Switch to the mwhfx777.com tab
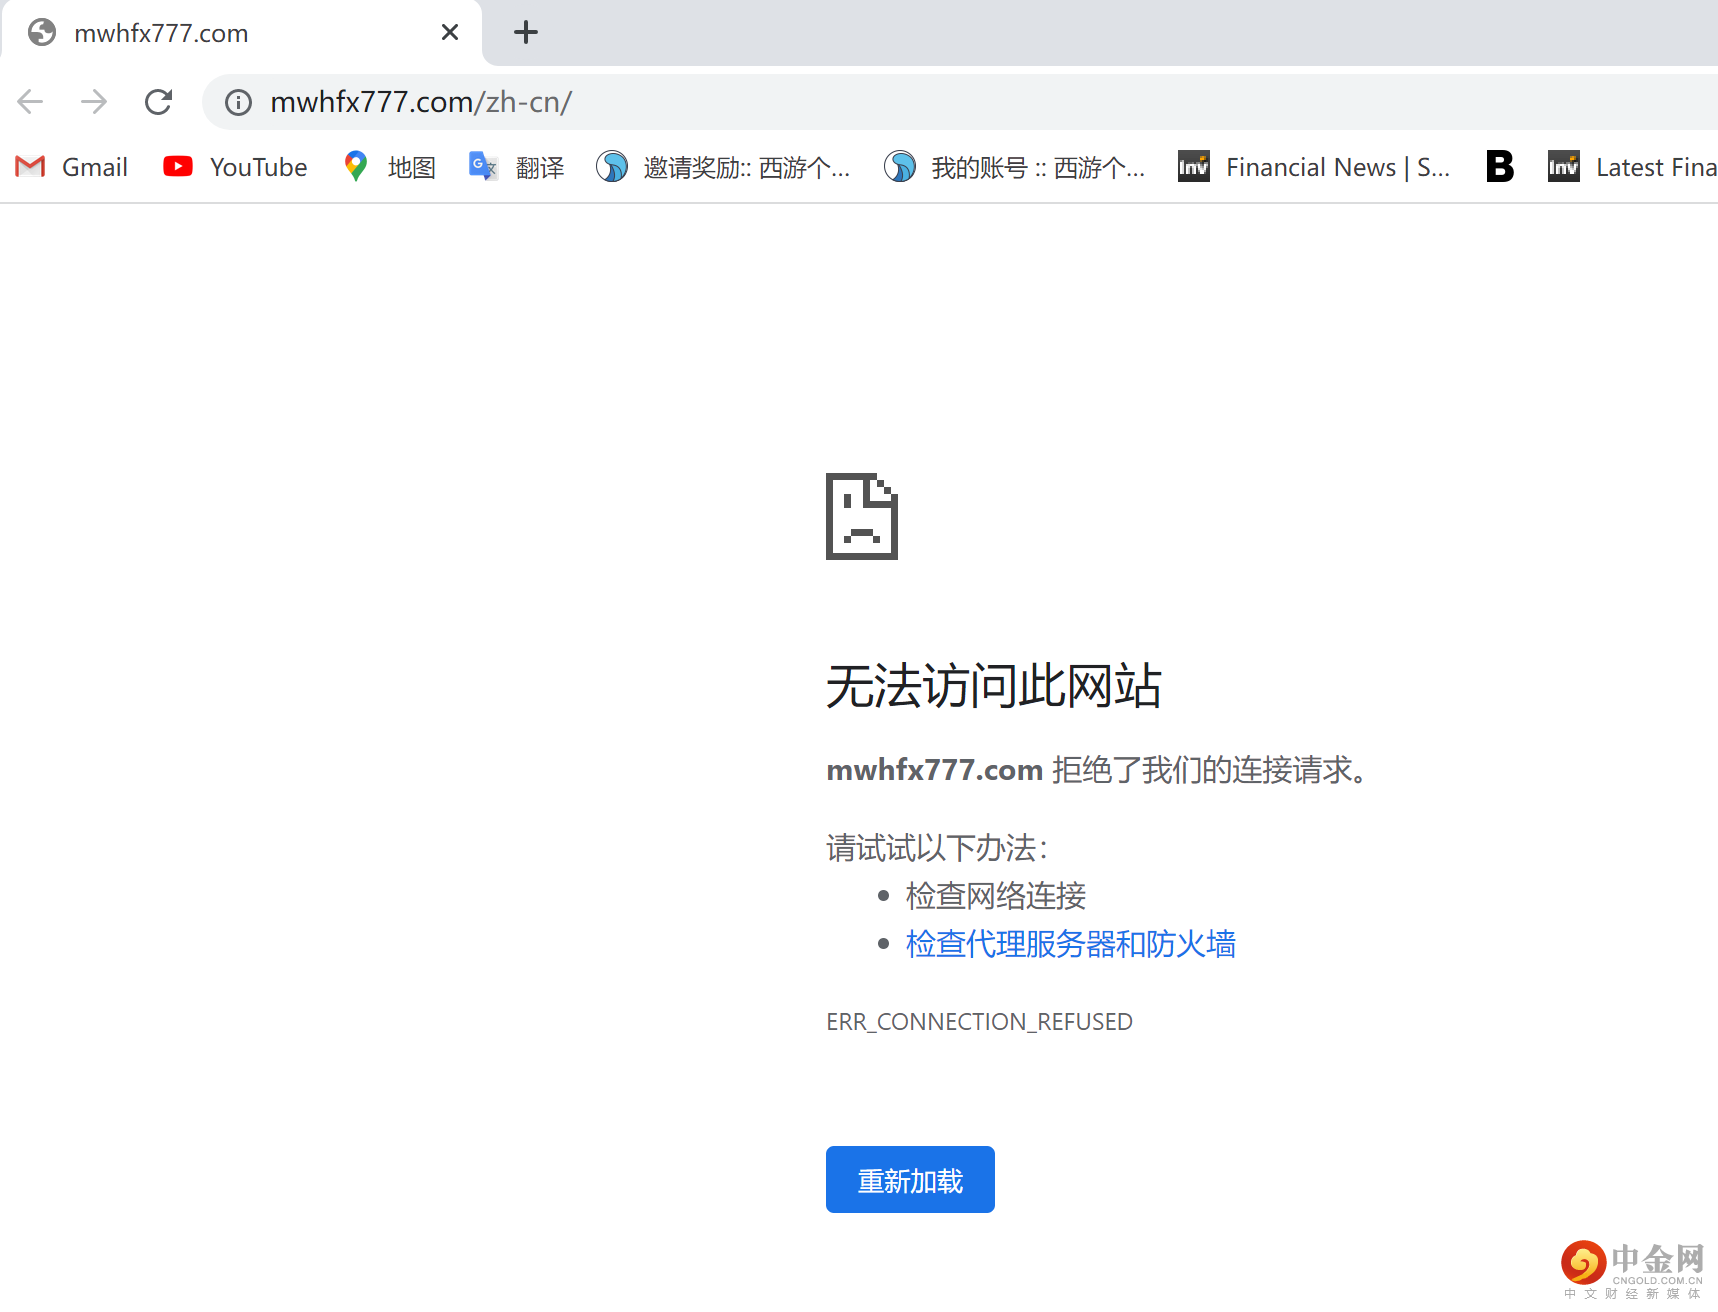The height and width of the screenshot is (1312, 1718). pos(200,32)
